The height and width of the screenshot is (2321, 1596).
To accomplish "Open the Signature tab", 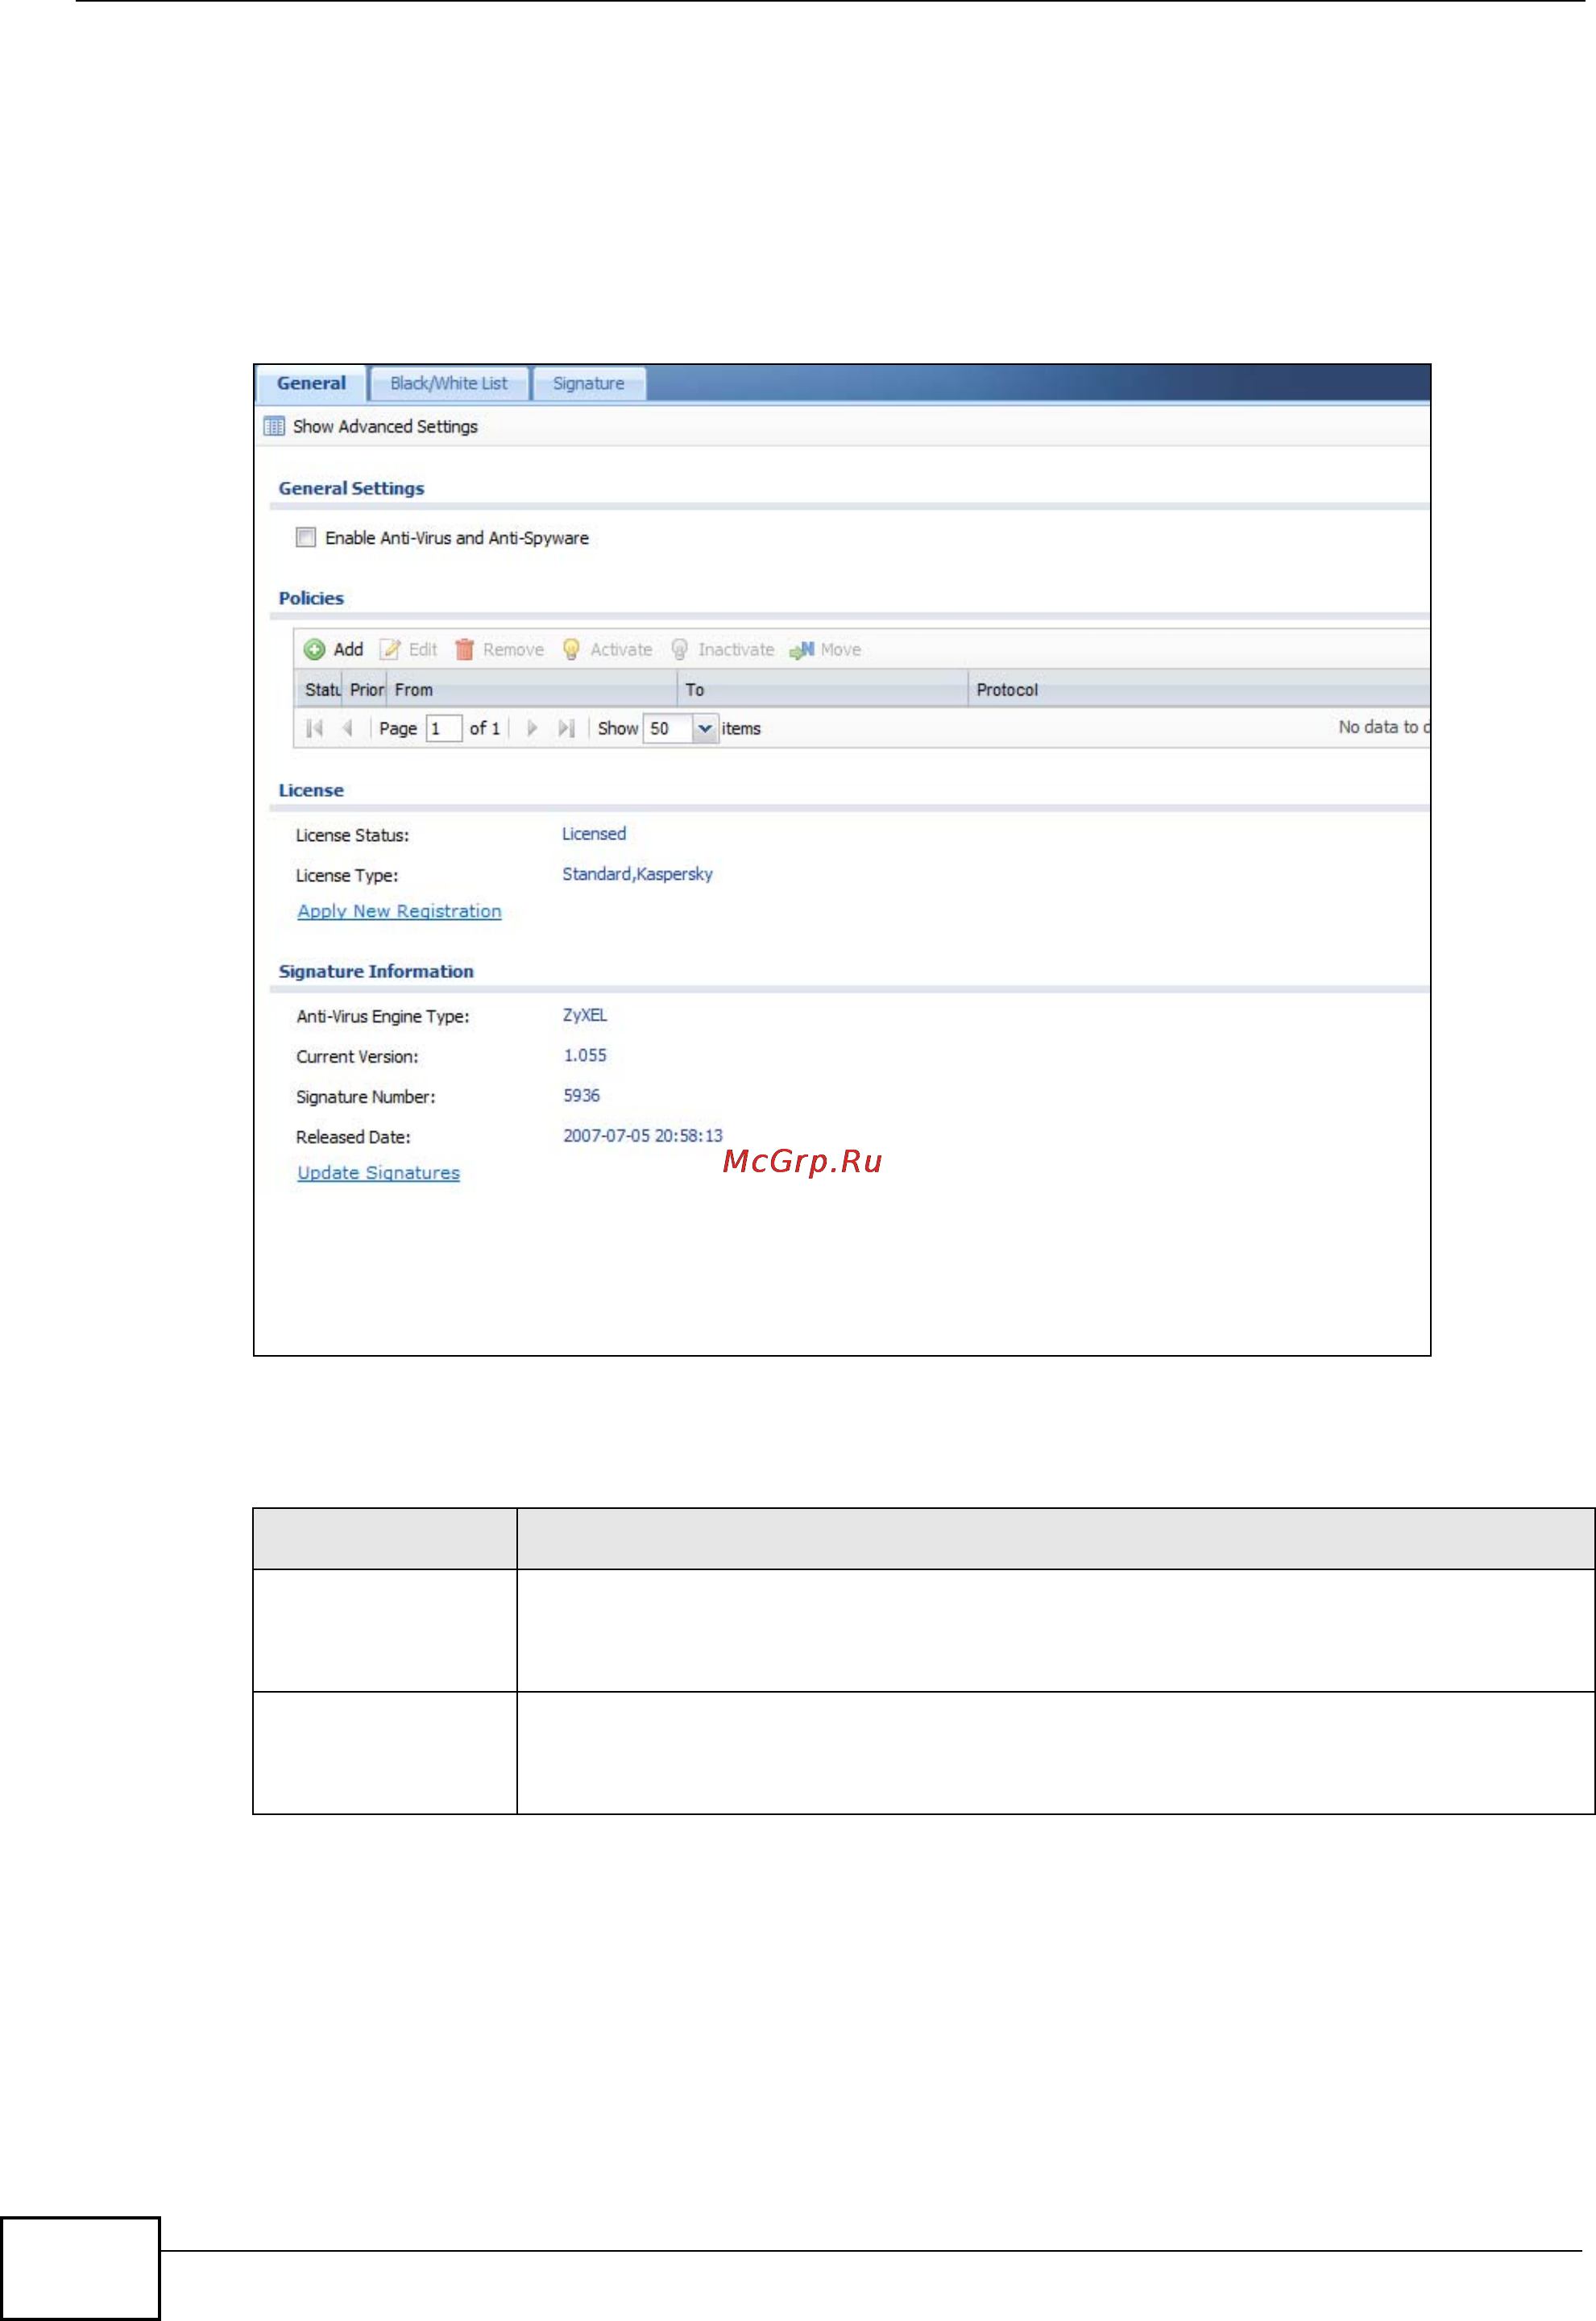I will (x=588, y=384).
